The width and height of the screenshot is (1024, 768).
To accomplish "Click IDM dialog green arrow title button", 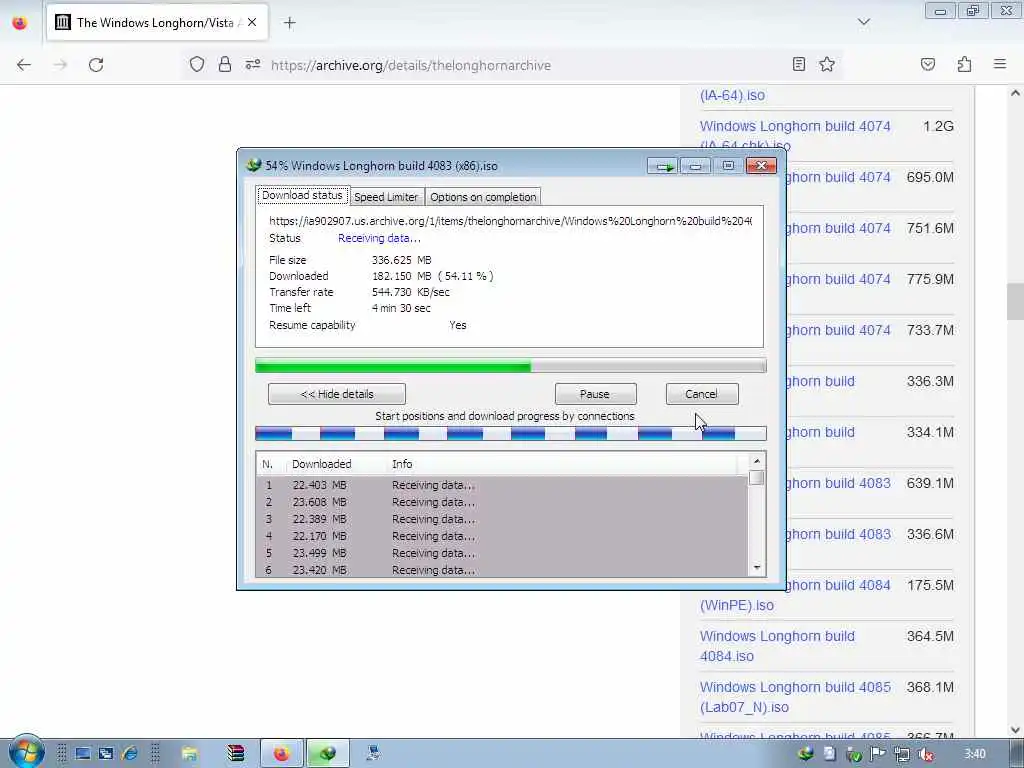I will point(664,167).
